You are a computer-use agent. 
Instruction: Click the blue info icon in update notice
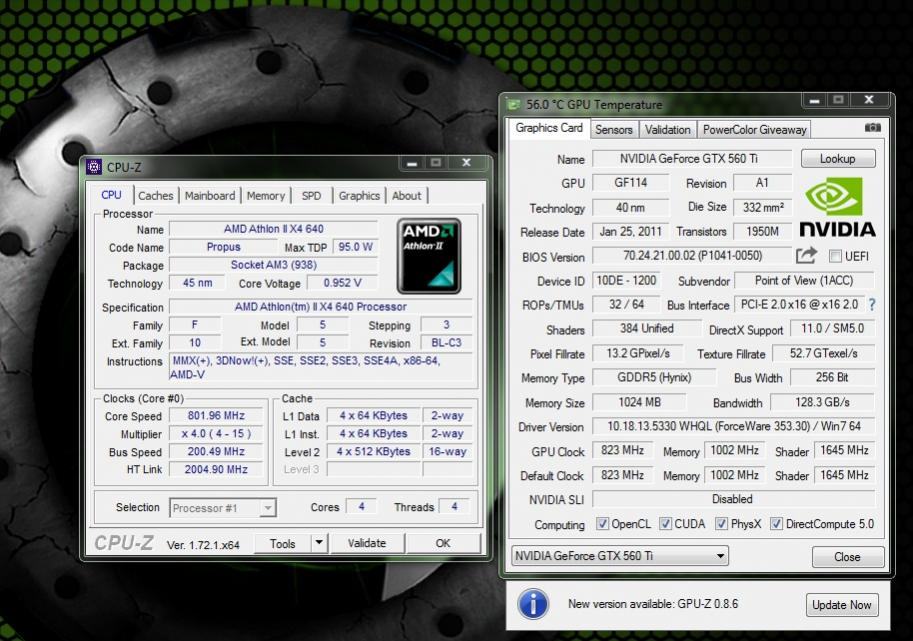point(533,604)
